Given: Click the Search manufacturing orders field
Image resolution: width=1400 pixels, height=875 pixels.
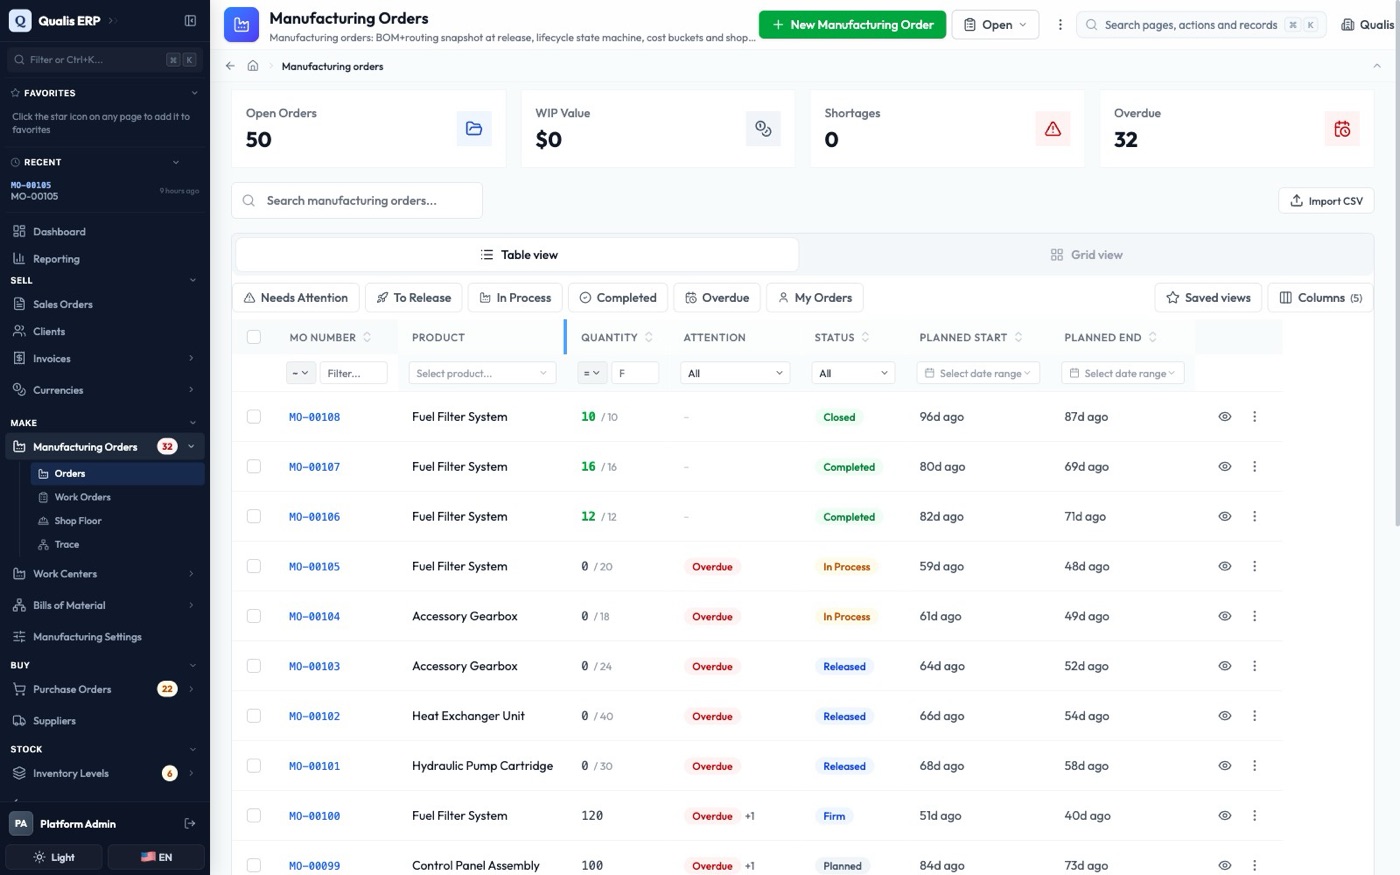Looking at the screenshot, I should (x=357, y=200).
